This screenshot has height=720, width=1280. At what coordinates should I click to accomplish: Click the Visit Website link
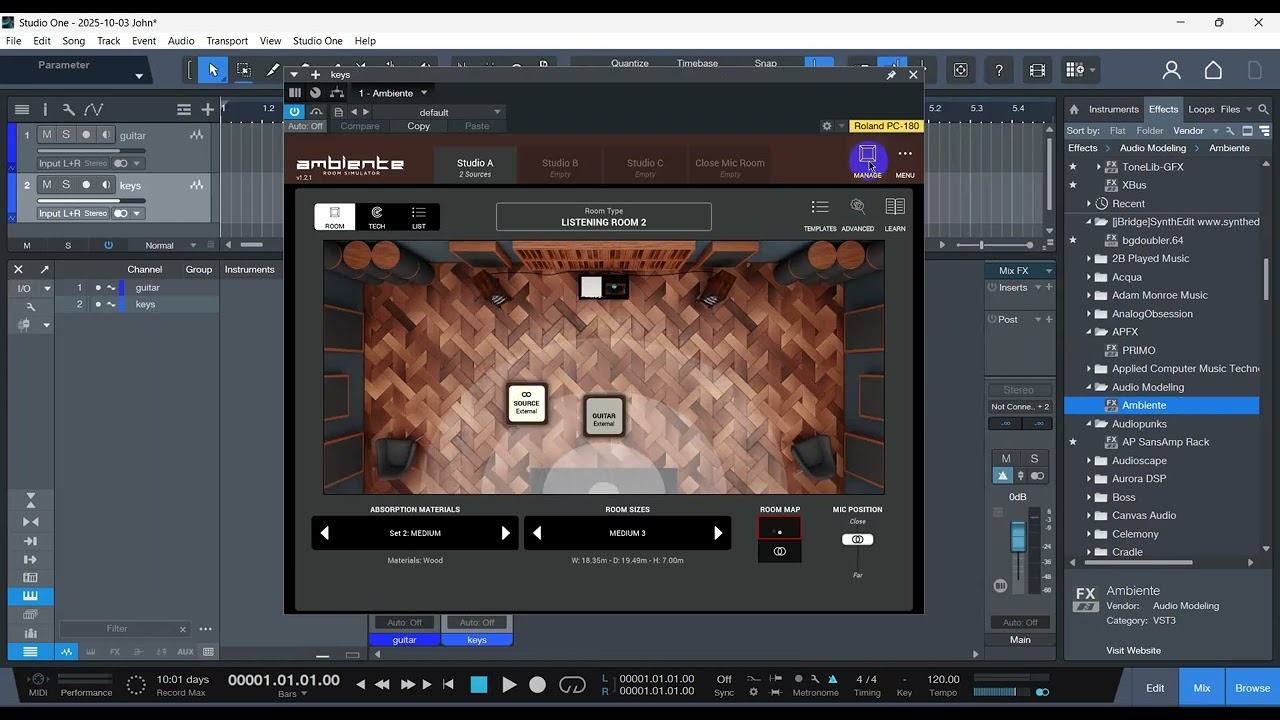point(1133,651)
